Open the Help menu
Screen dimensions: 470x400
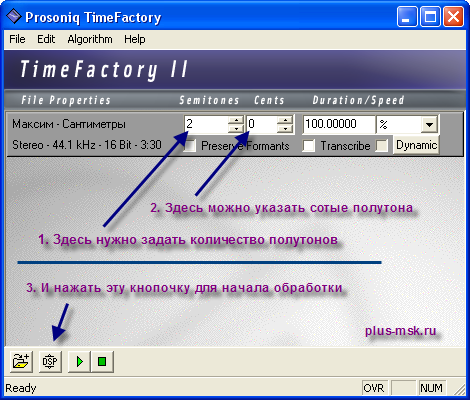click(135, 39)
